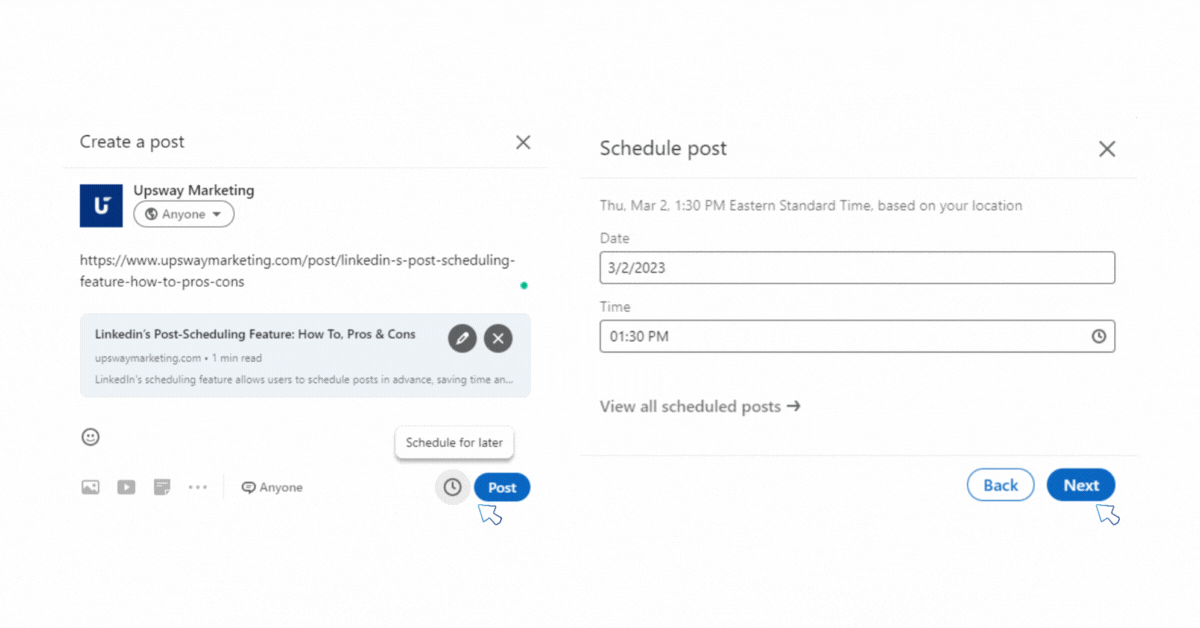
Task: Click the blue Post button
Action: click(502, 487)
